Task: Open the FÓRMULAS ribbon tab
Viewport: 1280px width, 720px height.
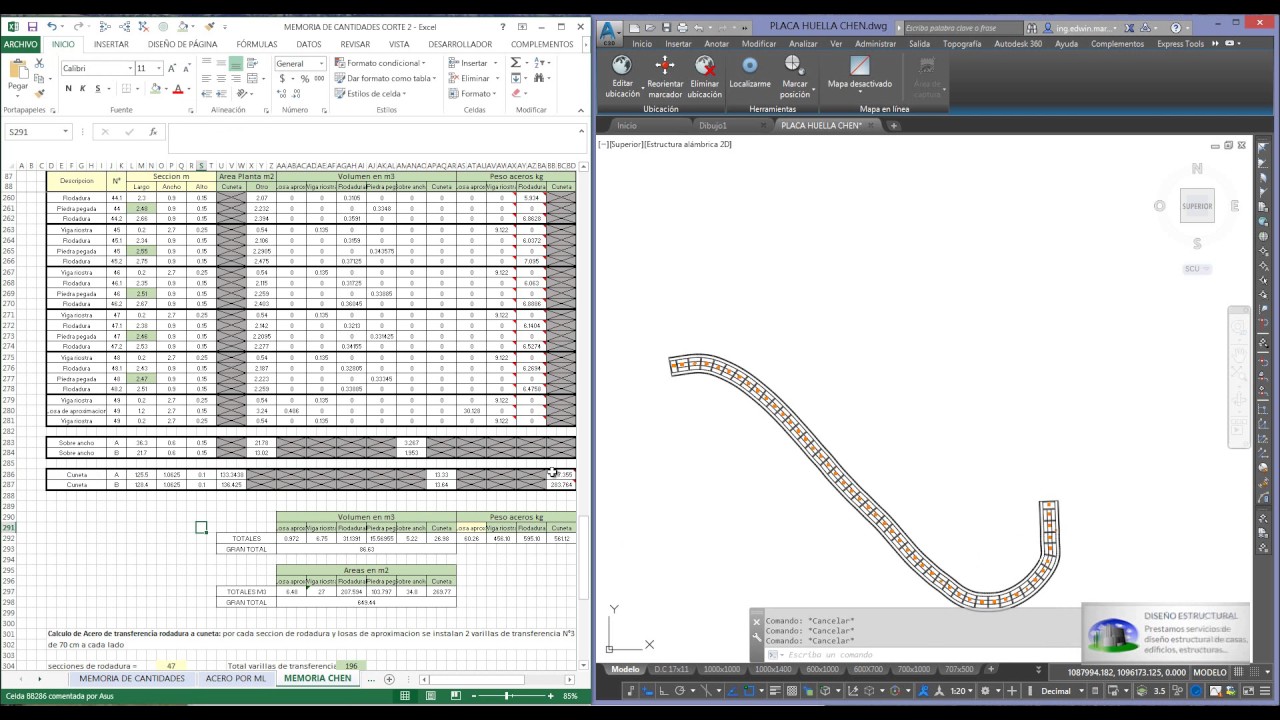Action: click(257, 44)
